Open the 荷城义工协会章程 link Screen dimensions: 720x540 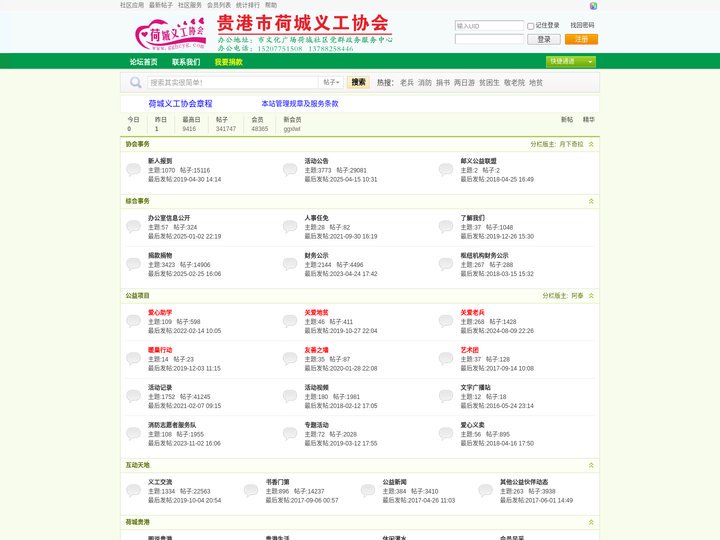coord(180,104)
